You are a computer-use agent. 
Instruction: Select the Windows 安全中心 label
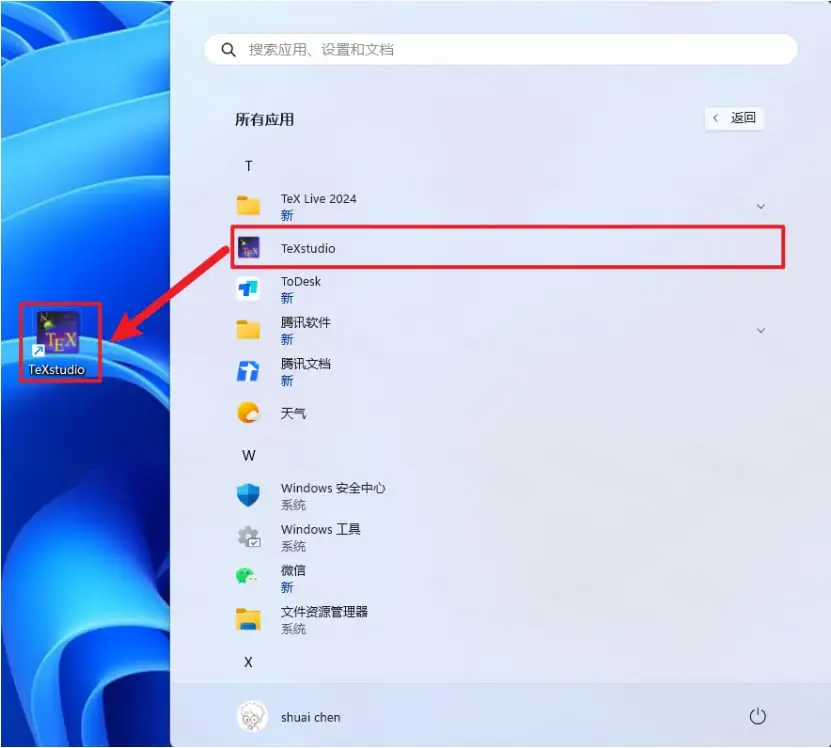pyautogui.click(x=333, y=488)
